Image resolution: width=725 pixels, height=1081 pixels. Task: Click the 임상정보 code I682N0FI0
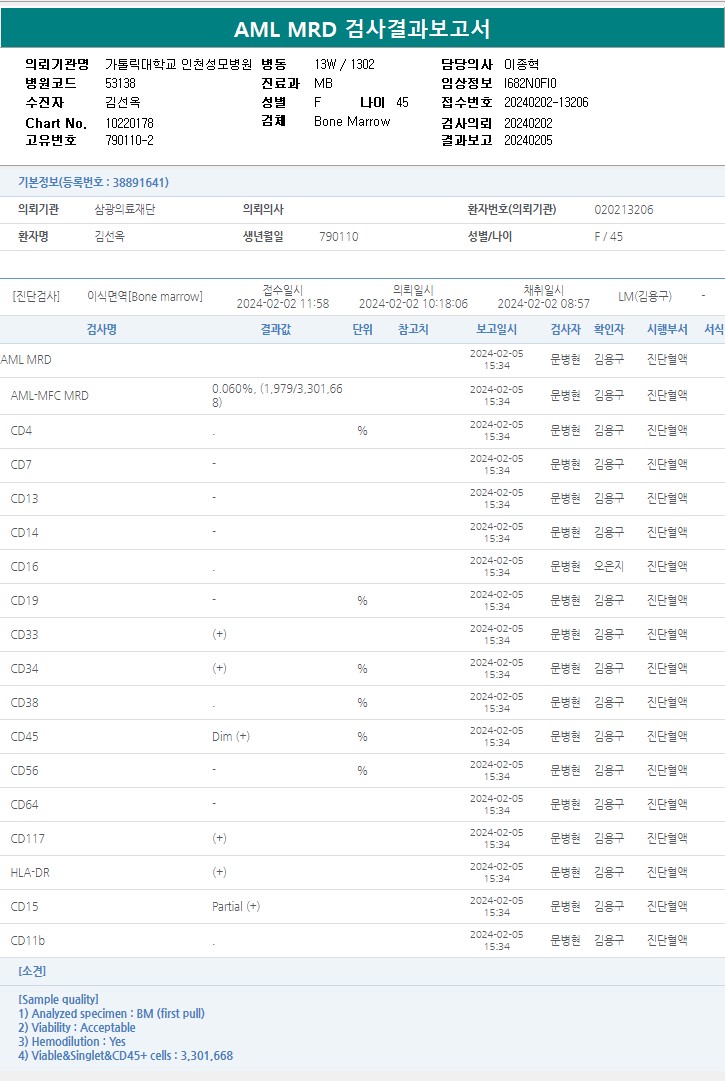click(x=530, y=83)
